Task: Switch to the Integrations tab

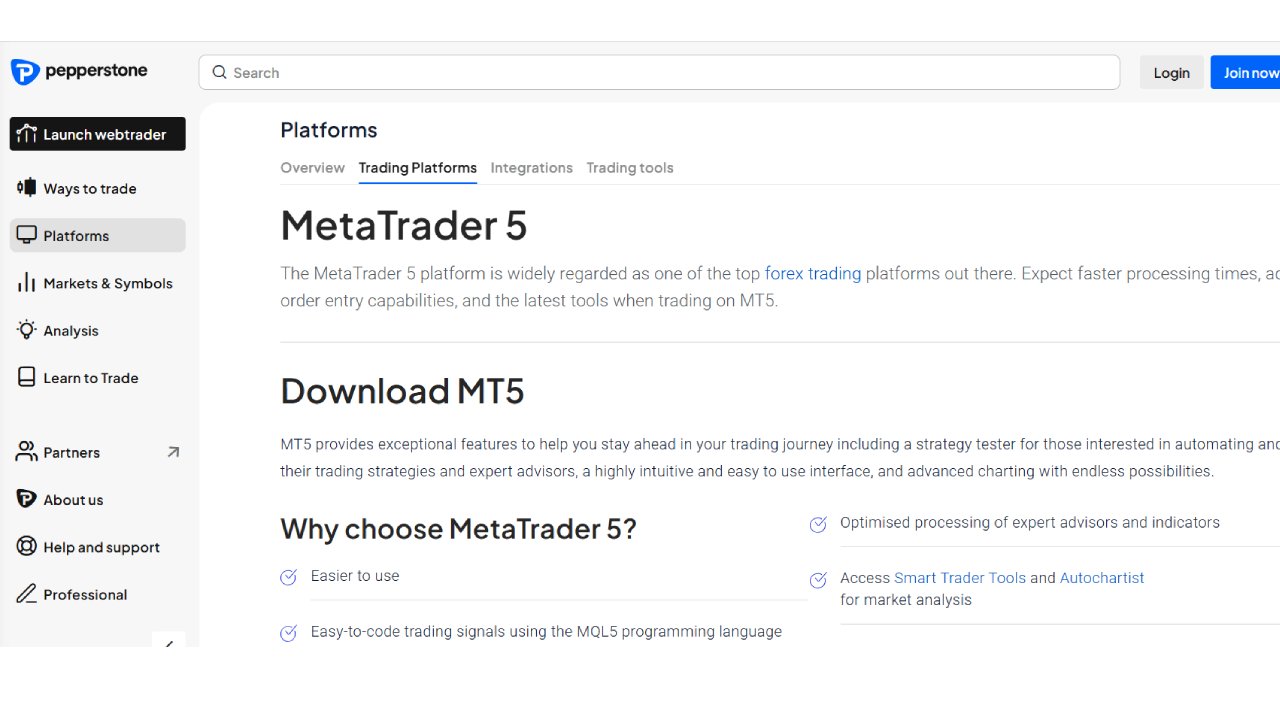Action: [x=531, y=167]
